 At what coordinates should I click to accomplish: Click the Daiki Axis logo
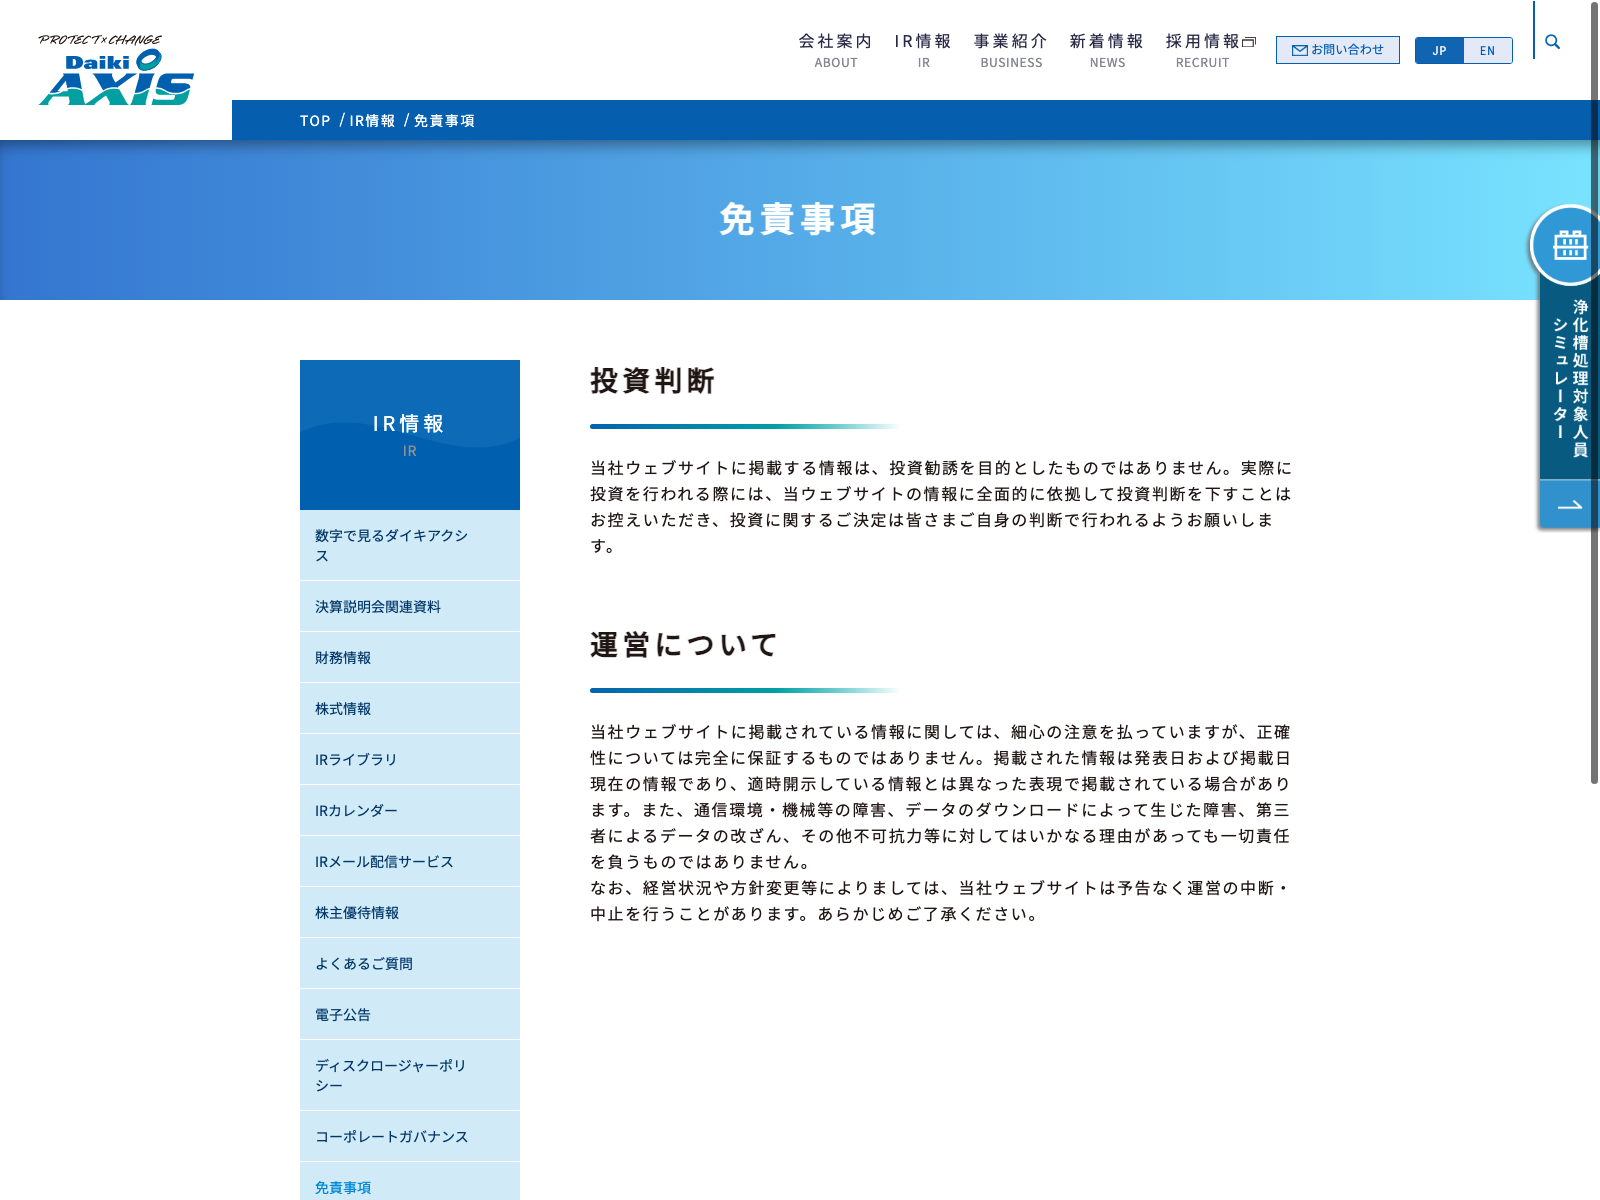[116, 71]
